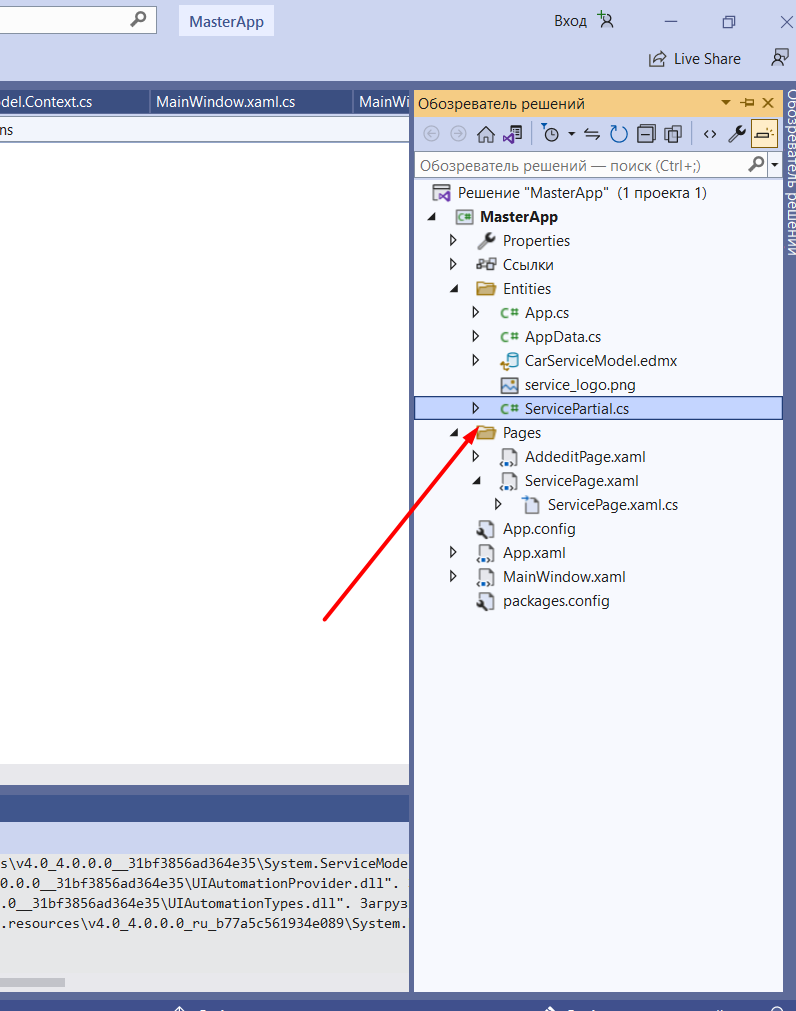The width and height of the screenshot is (796, 1011).
Task: Click the MasterApp title label
Action: [x=226, y=21]
